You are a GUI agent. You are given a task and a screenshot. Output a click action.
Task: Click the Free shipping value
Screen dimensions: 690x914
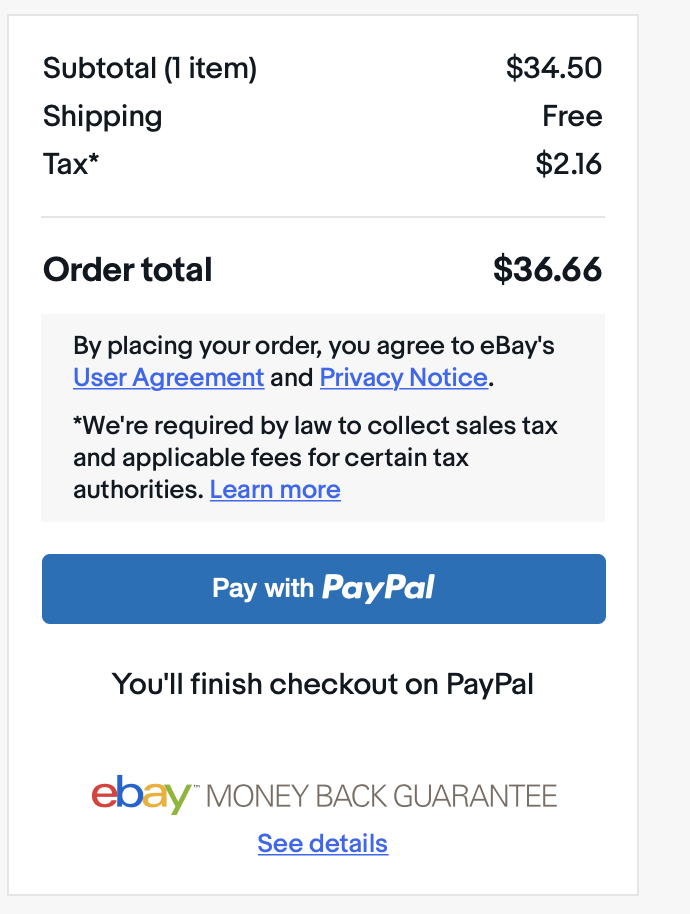(x=572, y=115)
